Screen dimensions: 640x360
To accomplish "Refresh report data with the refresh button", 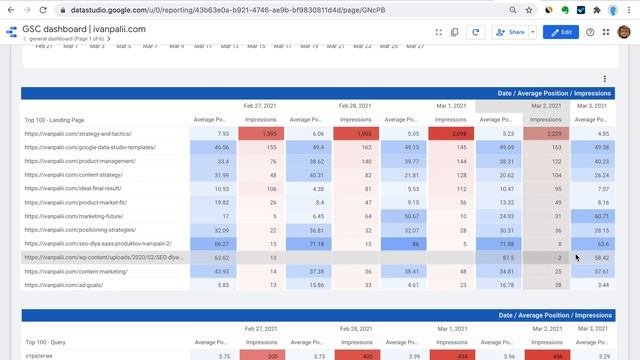I will pos(476,32).
